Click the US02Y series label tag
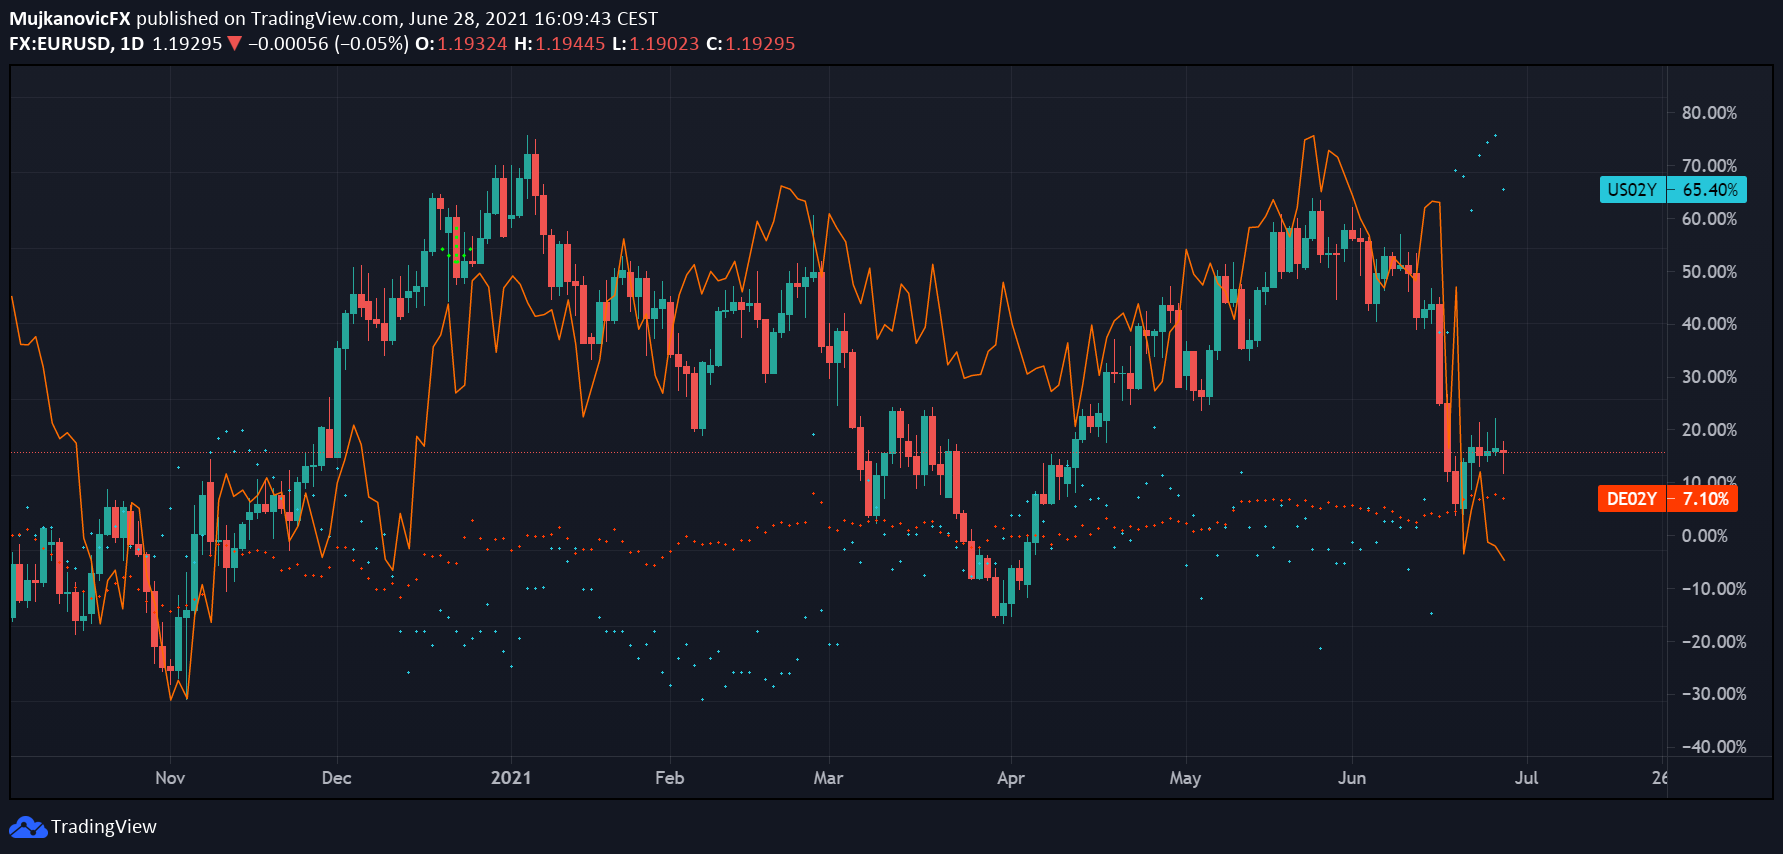Viewport: 1783px width, 854px height. [1632, 190]
